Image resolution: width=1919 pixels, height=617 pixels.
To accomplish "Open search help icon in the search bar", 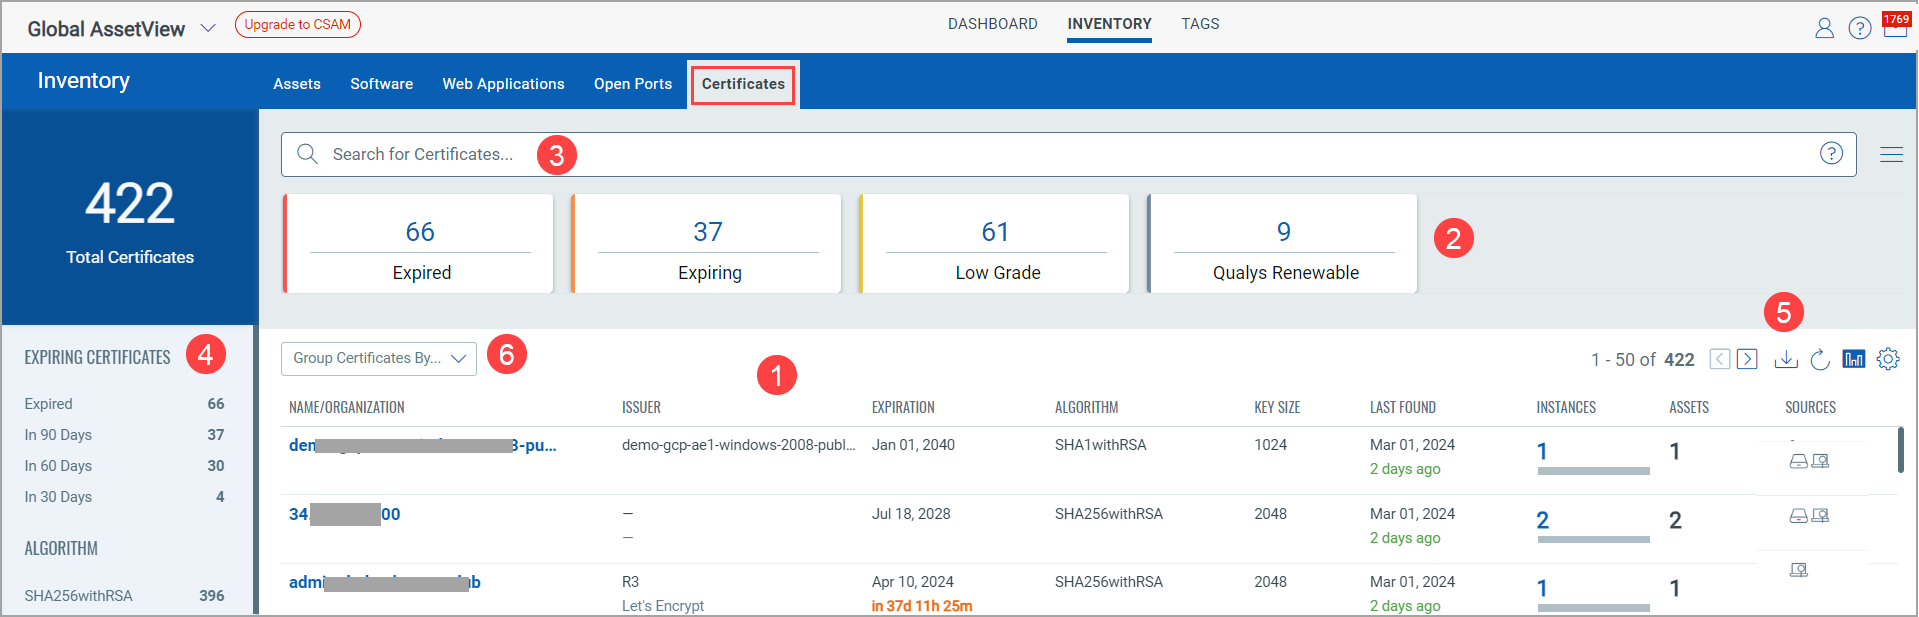I will pyautogui.click(x=1831, y=153).
